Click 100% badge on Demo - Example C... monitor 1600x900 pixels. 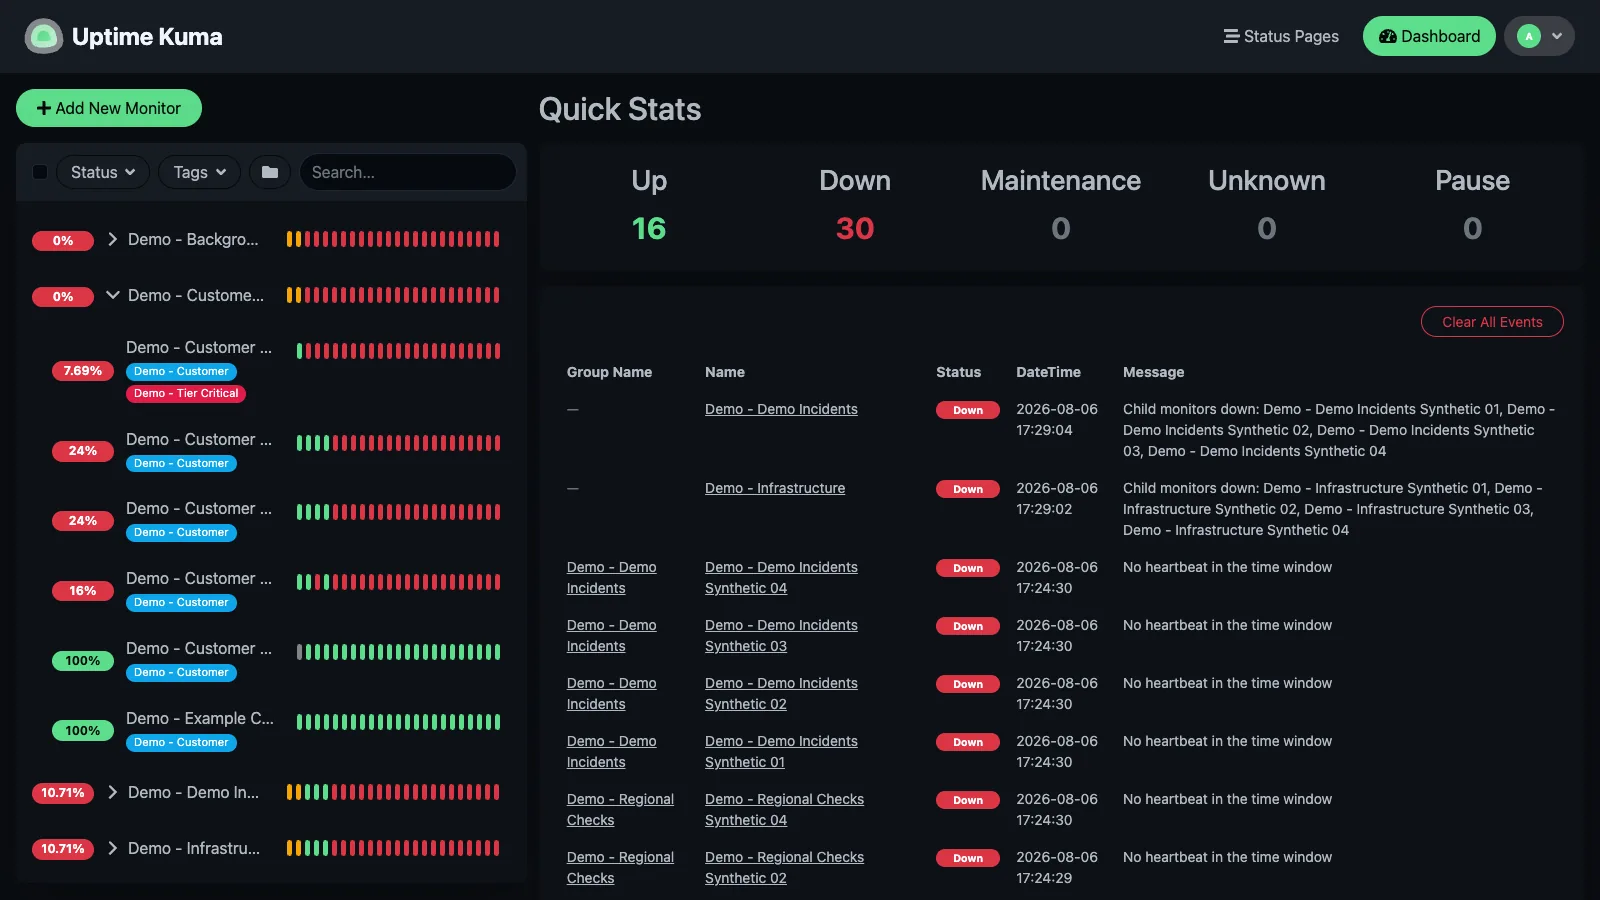pyautogui.click(x=83, y=731)
